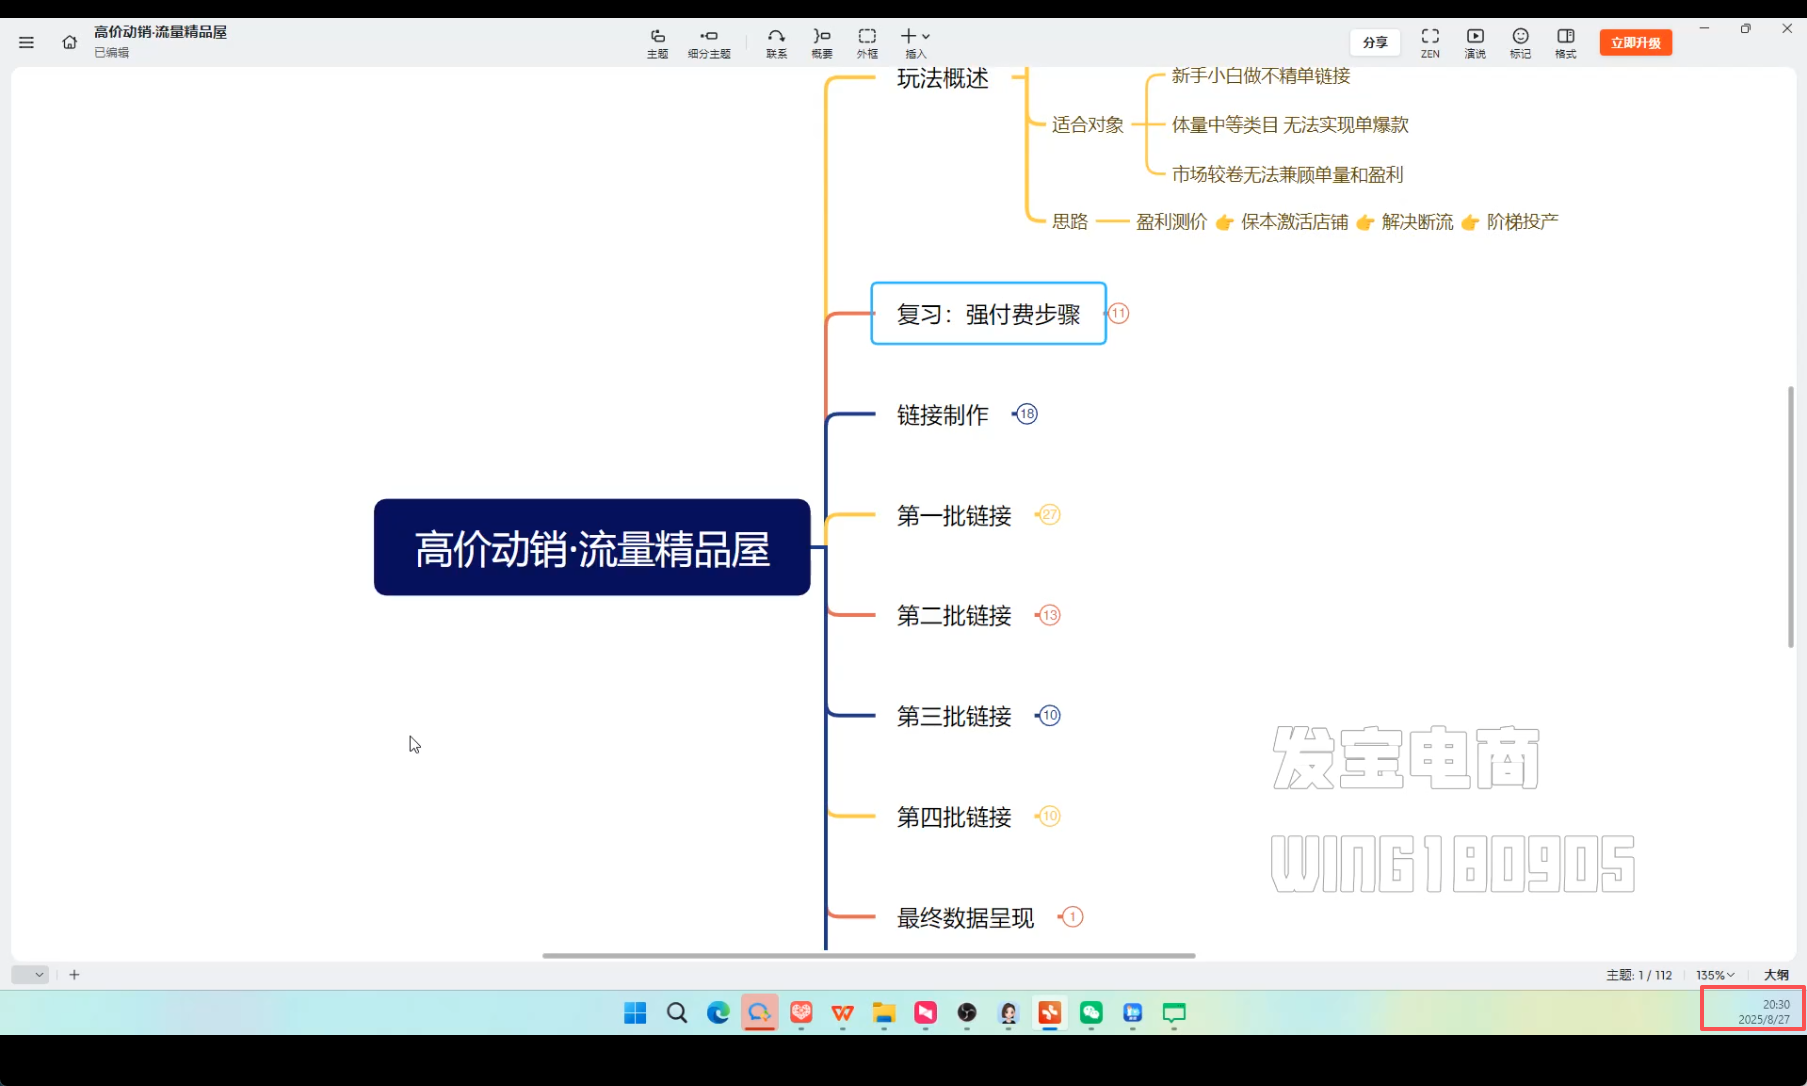Image resolution: width=1807 pixels, height=1086 pixels.
Task: Expand the 链接制作 branch with 18 subtopics
Action: point(1027,414)
